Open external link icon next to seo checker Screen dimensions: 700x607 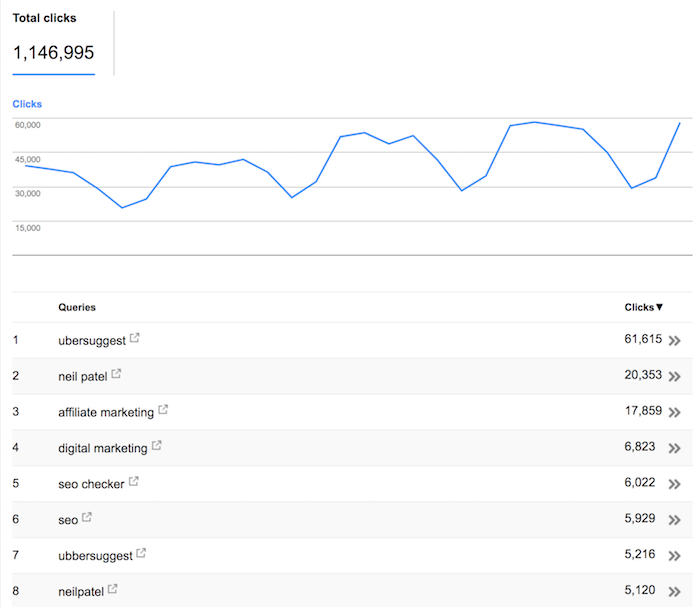133,481
